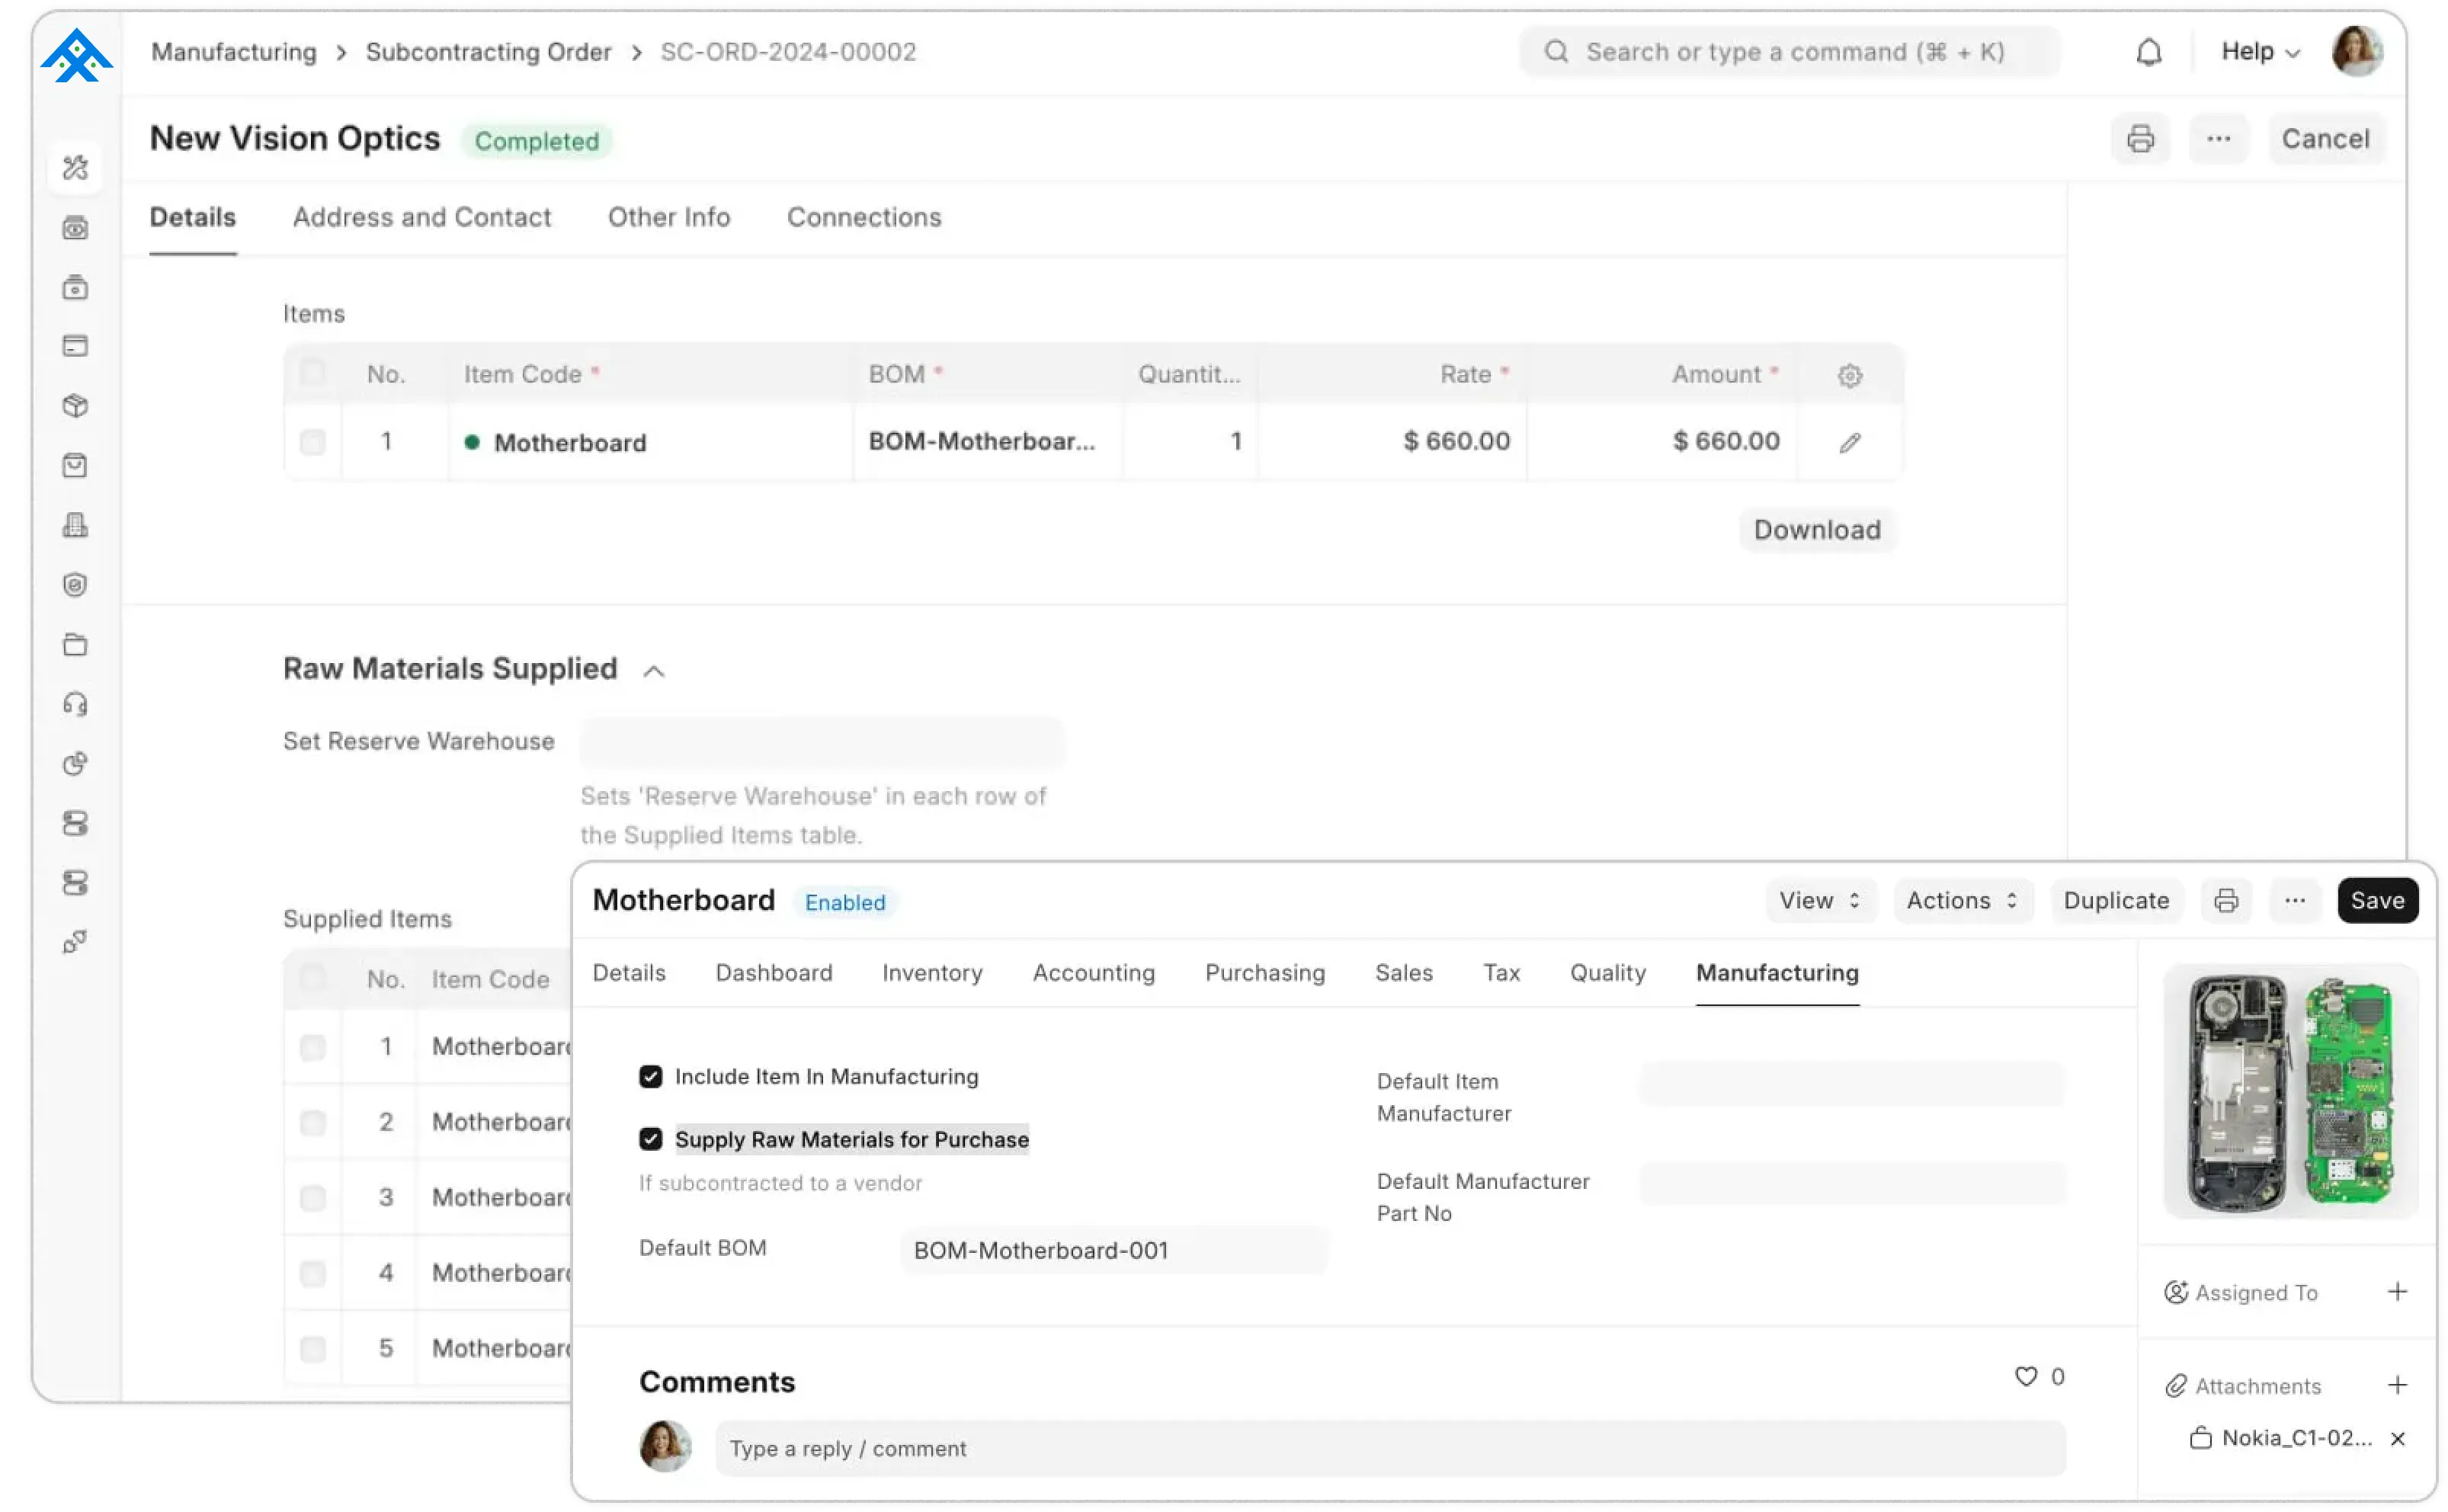Switch to the Connections tab
The image size is (2448, 1512).
click(x=864, y=217)
